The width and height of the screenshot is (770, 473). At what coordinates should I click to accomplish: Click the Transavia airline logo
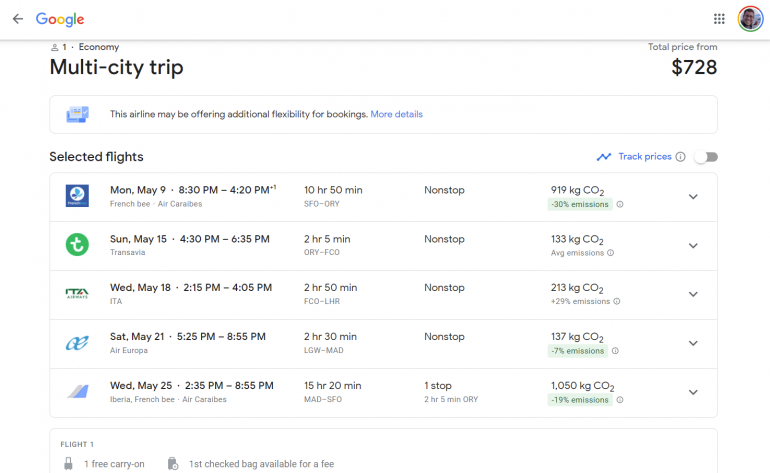77,245
